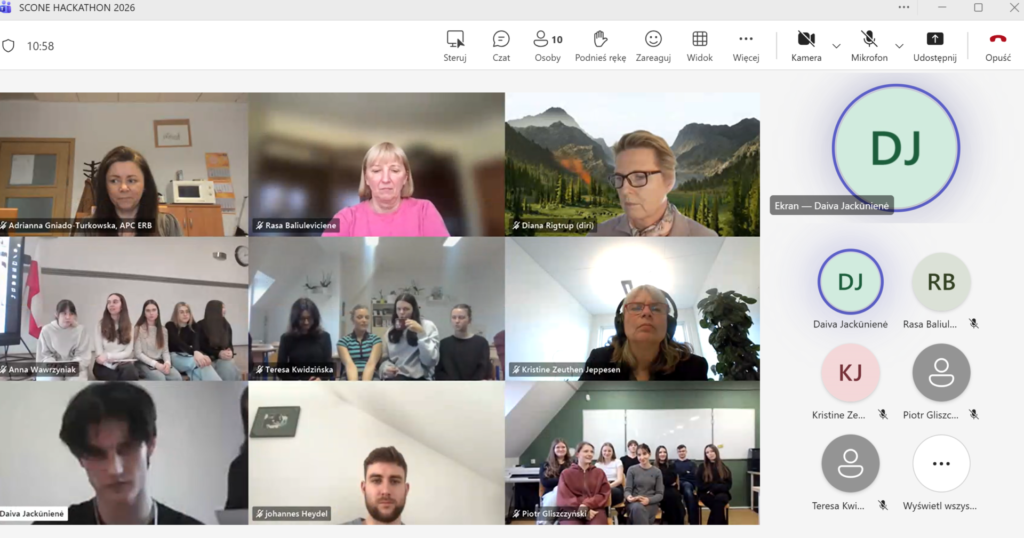Raise hand with Podnieś rękę
The height and width of the screenshot is (538, 1024).
600,45
